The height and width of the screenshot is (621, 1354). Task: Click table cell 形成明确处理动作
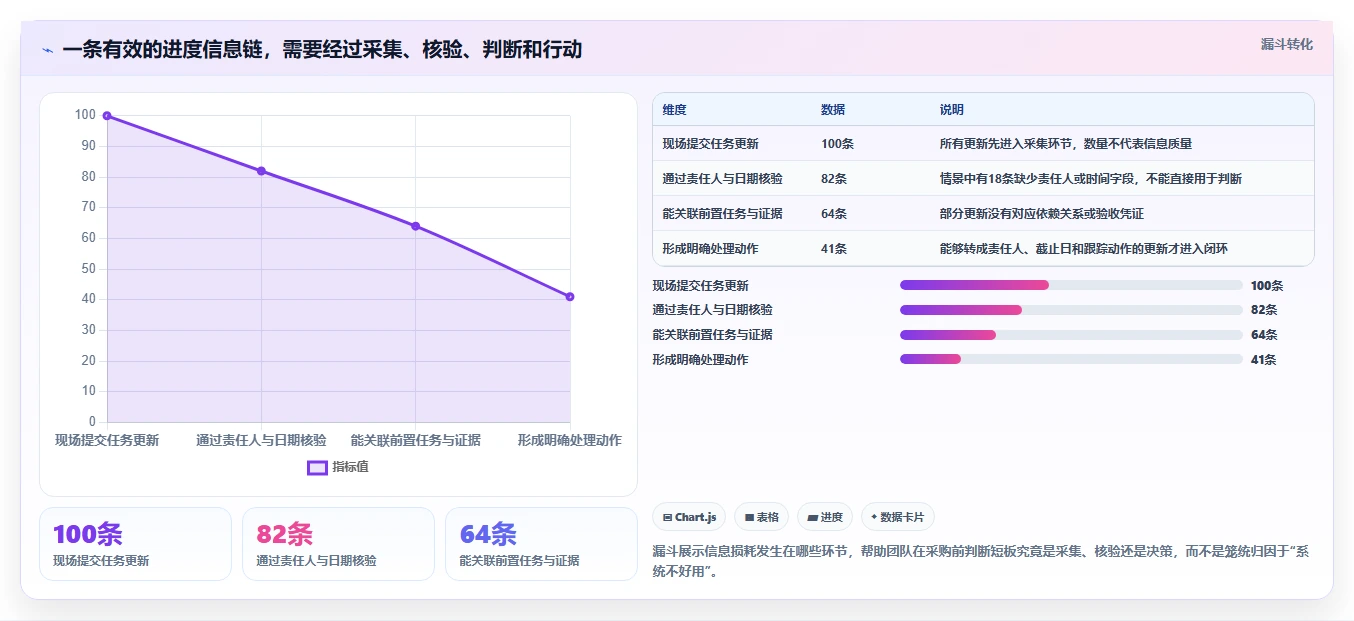coord(710,249)
